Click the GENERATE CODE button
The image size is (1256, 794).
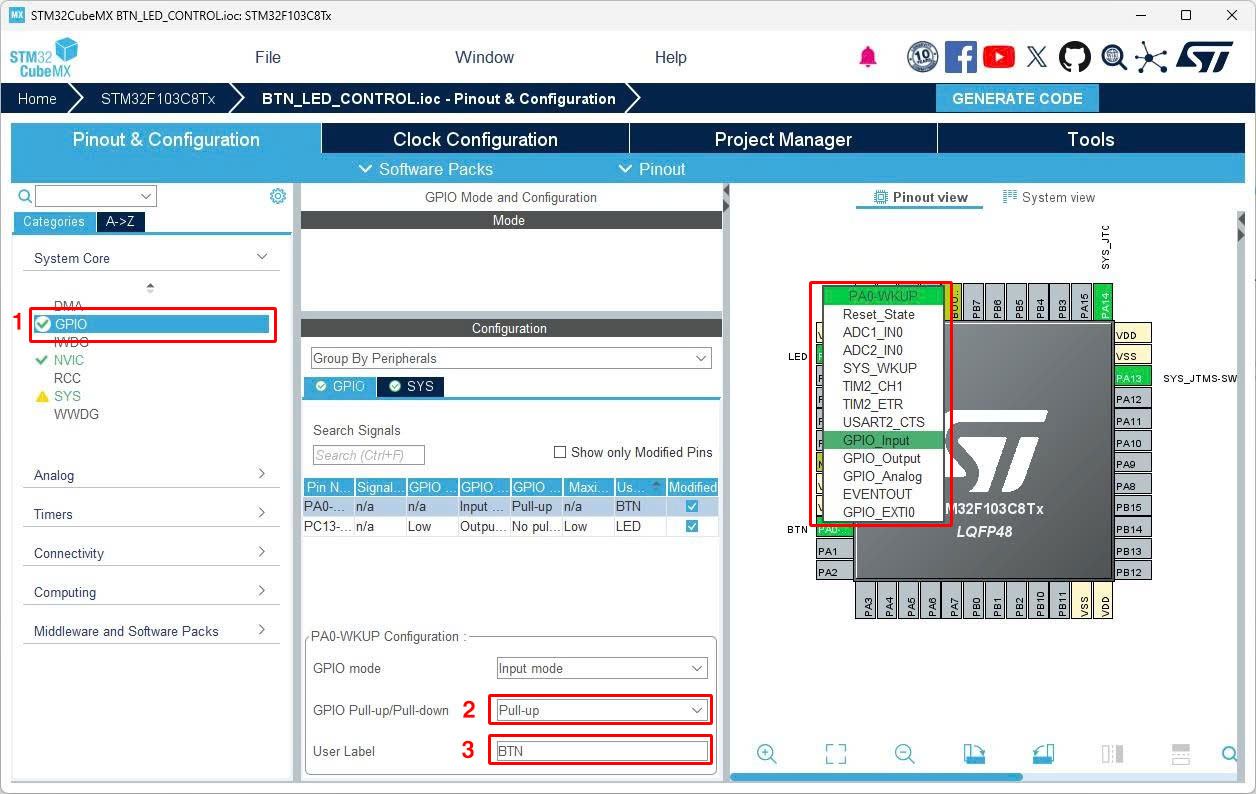coord(1017,98)
